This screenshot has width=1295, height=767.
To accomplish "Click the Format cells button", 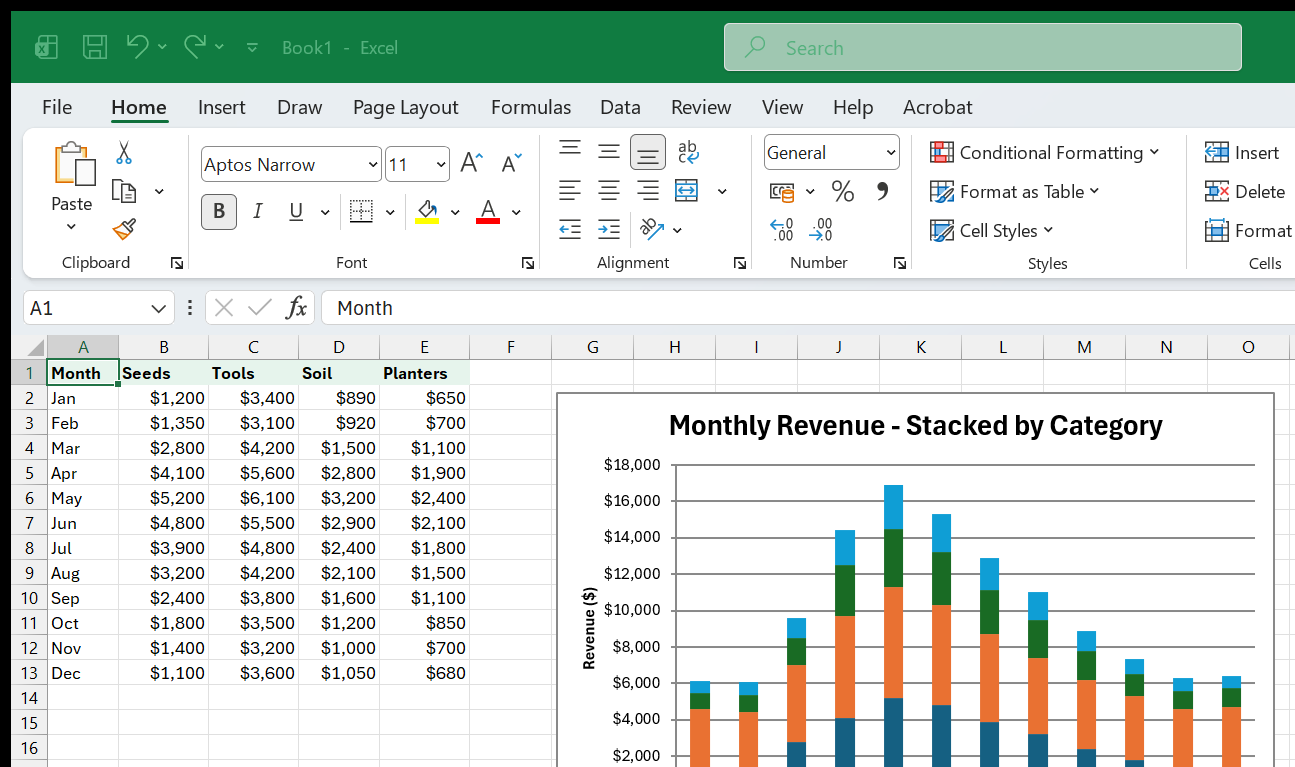I will pos(1248,230).
